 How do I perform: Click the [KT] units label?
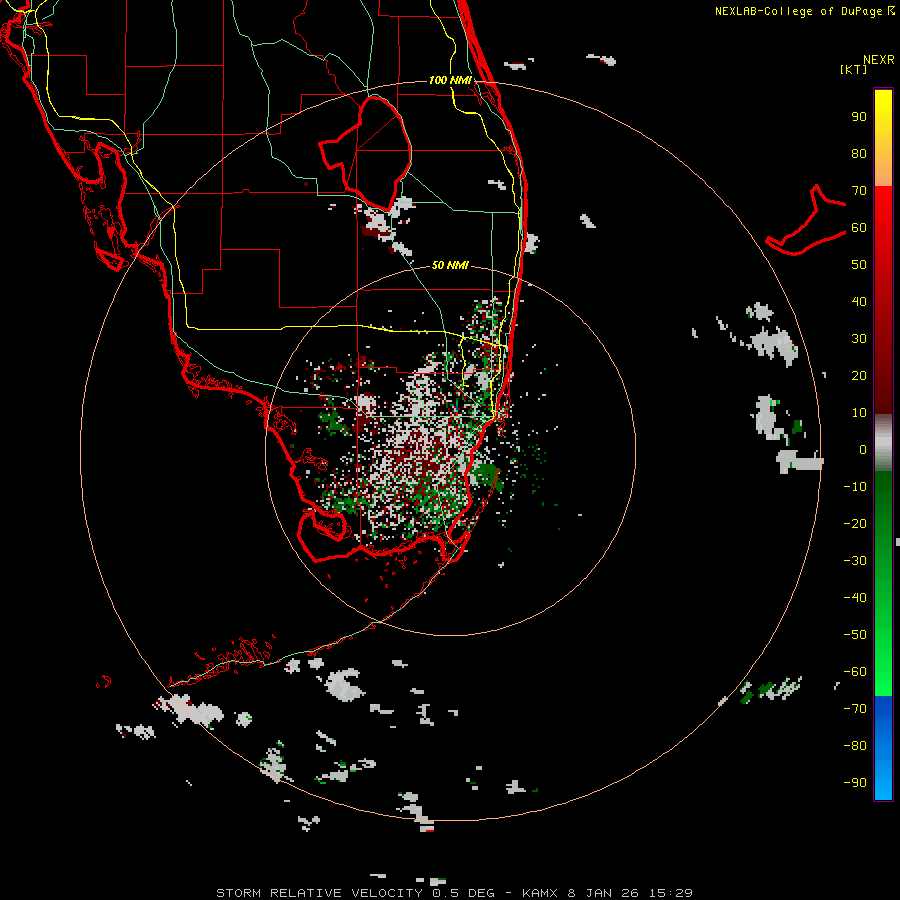854,69
